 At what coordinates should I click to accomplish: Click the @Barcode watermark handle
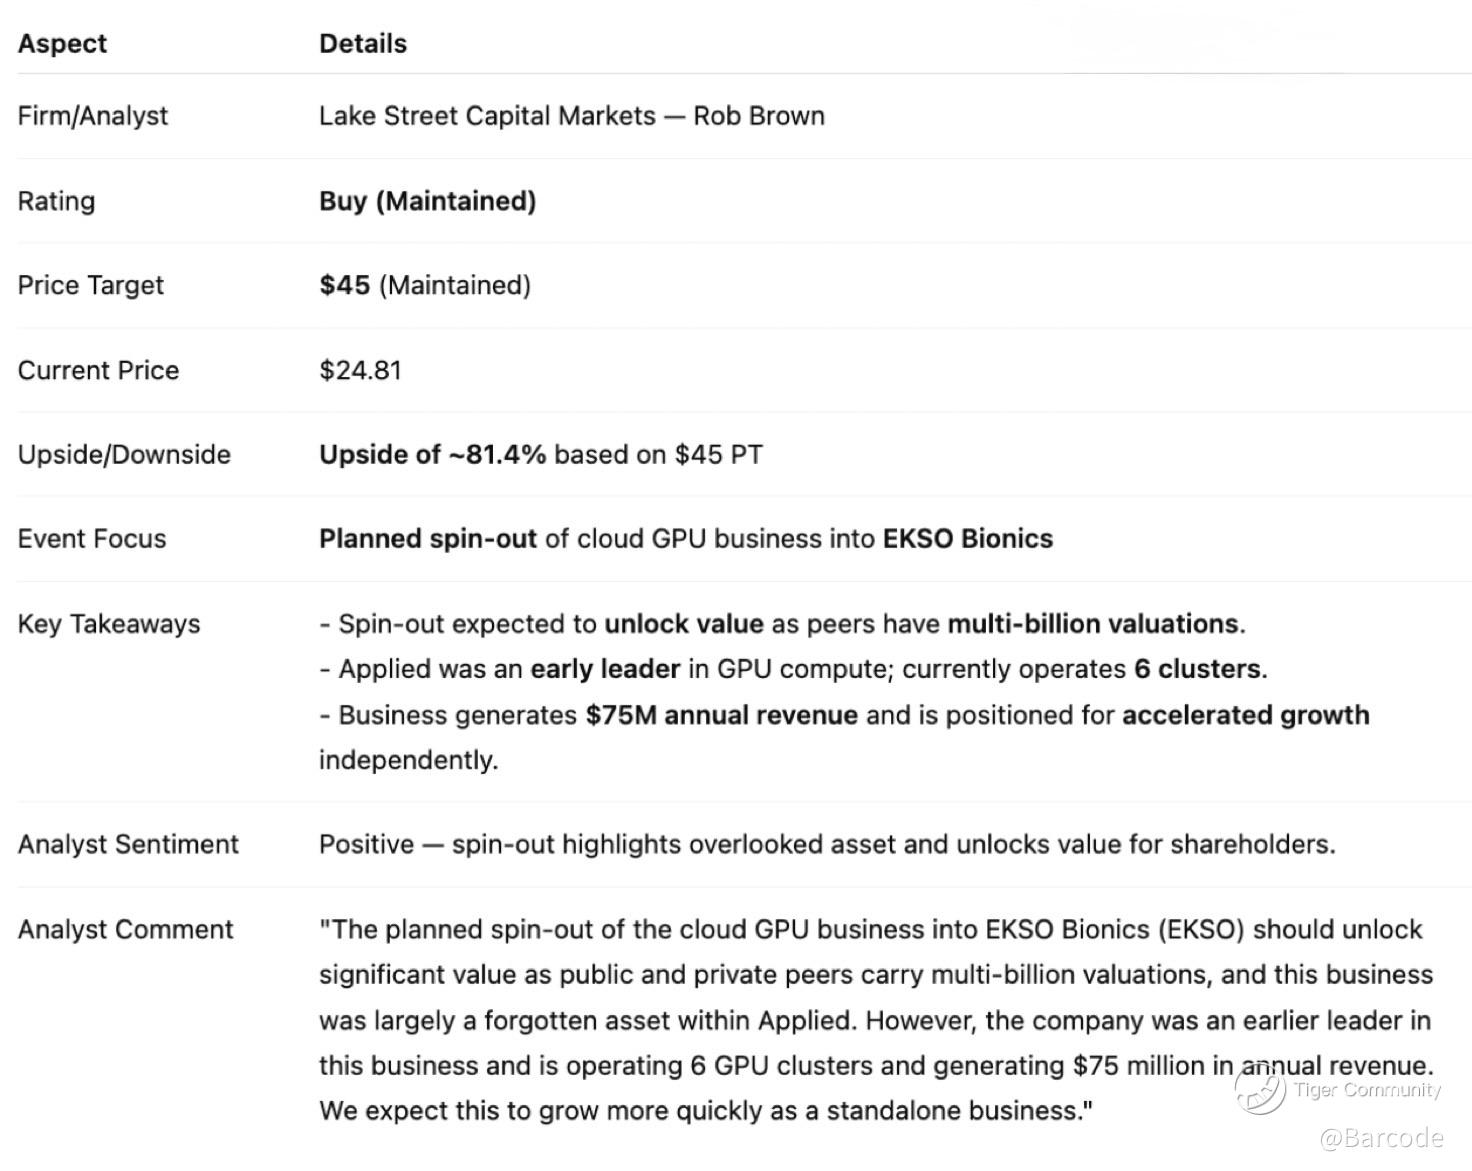[x=1381, y=1138]
